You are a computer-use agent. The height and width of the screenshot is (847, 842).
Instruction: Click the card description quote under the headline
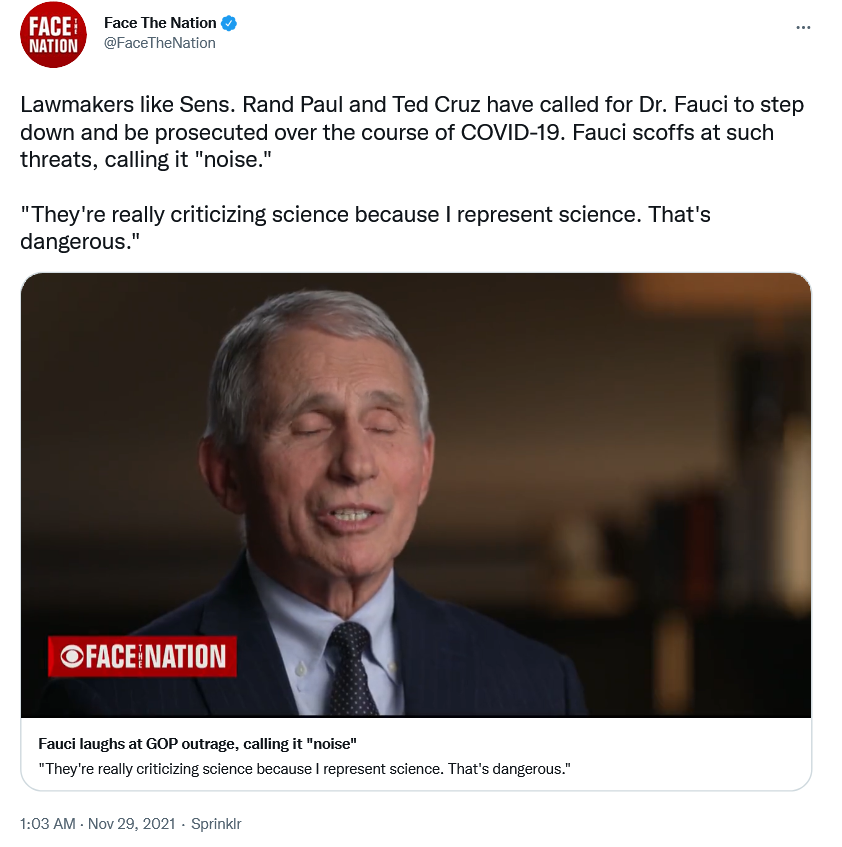pos(304,768)
